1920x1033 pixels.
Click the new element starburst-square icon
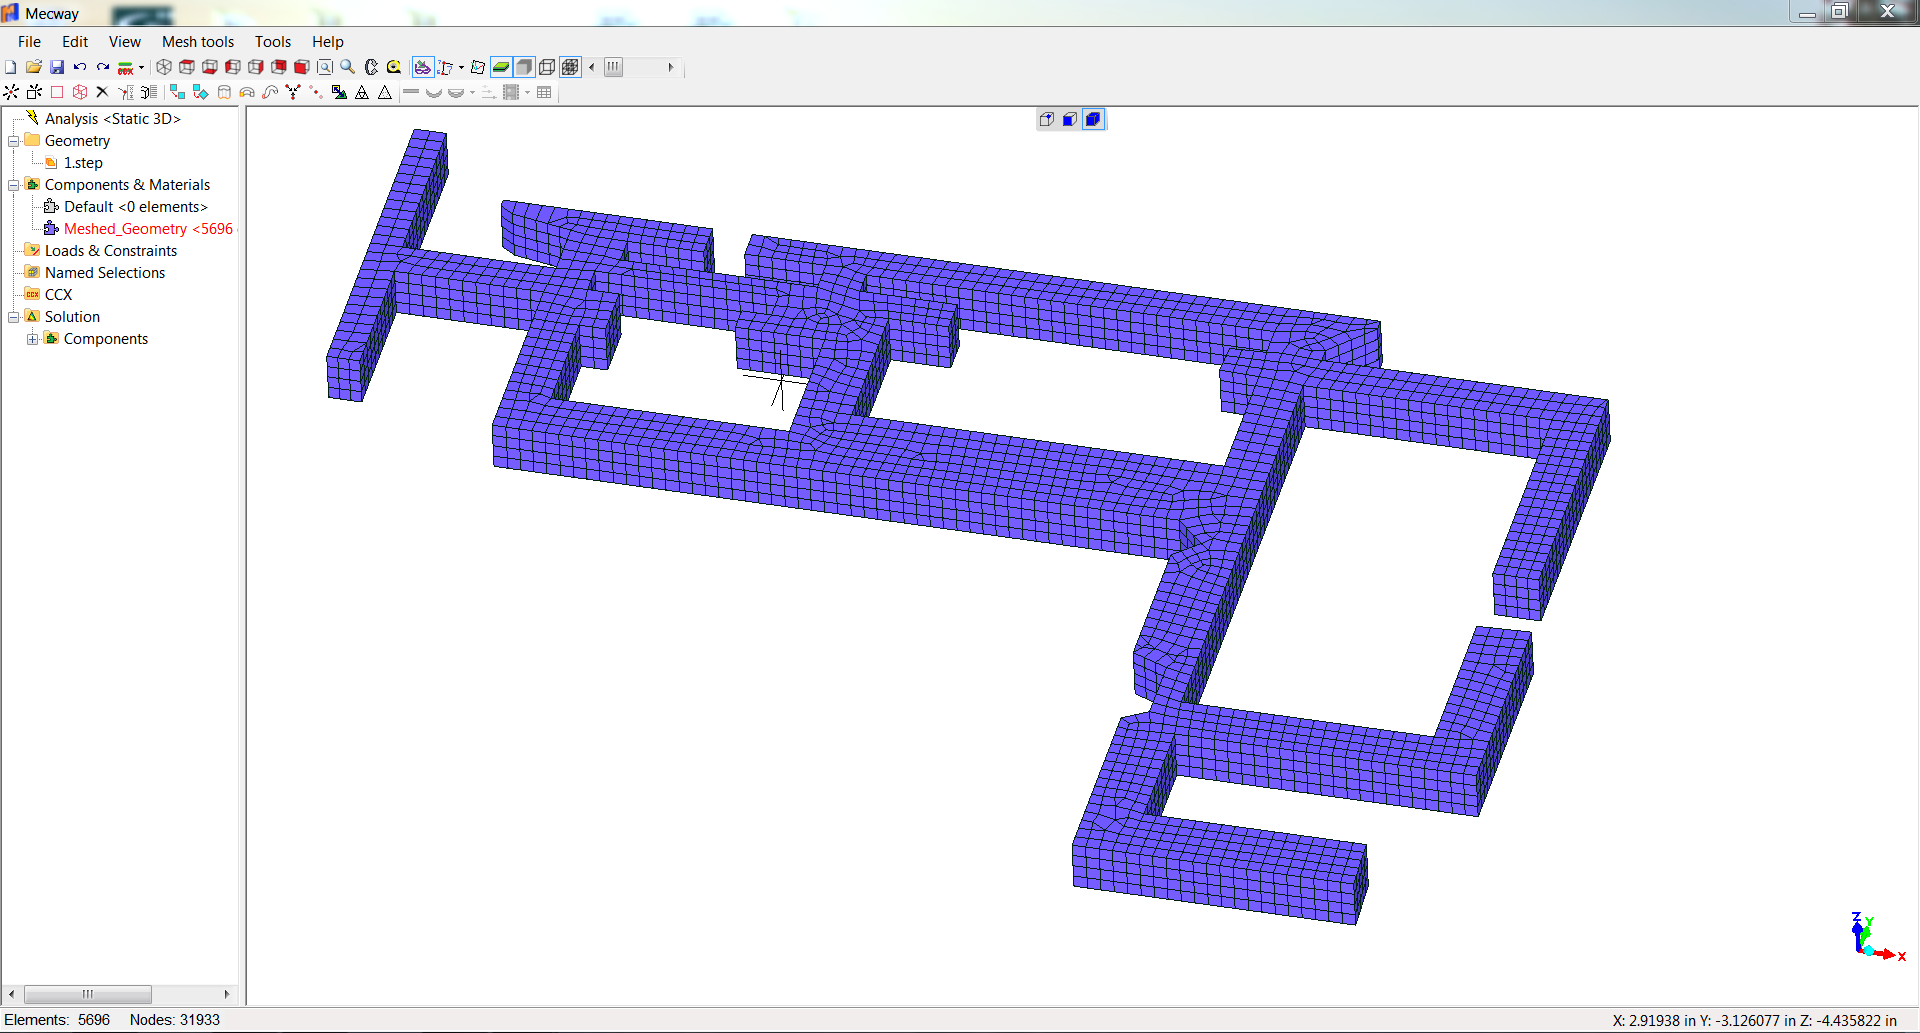click(x=34, y=92)
